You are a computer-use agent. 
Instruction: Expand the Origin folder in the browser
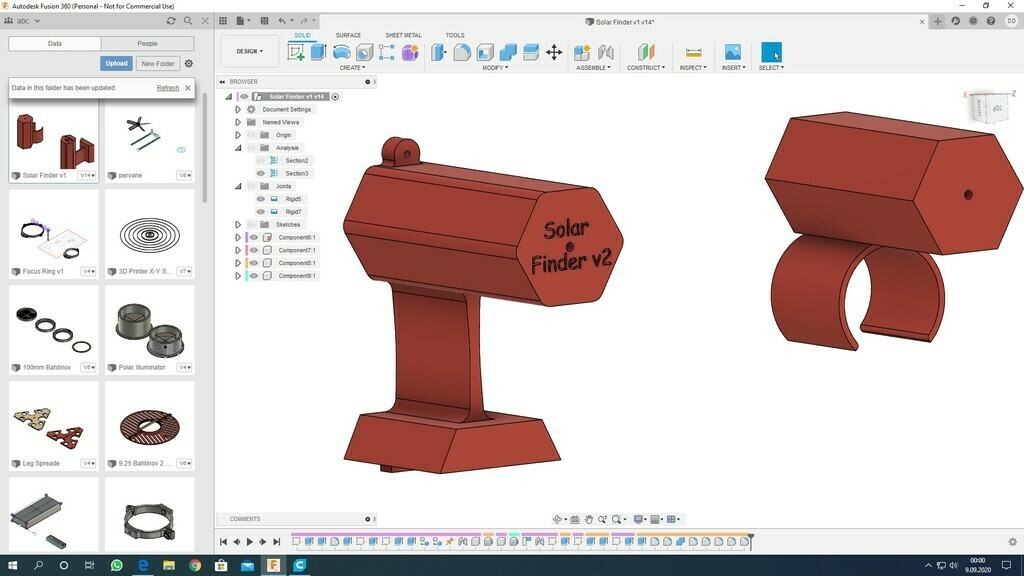238,134
